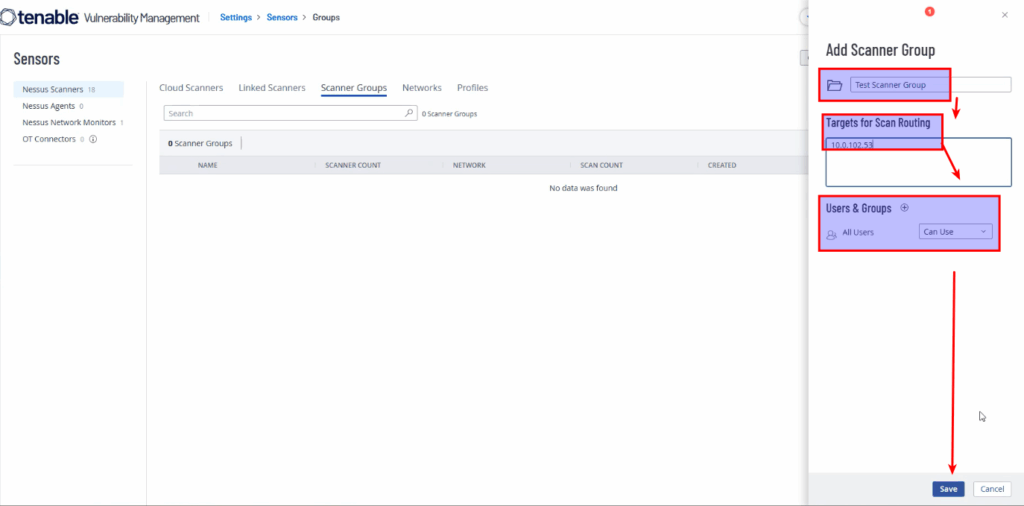Select Nessus Network Monitors in the sidebar

(69, 122)
